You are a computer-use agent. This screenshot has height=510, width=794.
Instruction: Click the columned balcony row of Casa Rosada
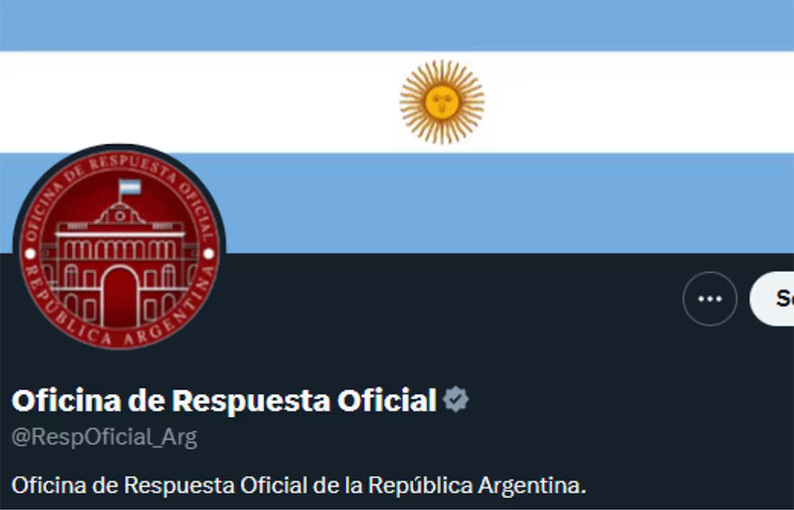[x=120, y=250]
